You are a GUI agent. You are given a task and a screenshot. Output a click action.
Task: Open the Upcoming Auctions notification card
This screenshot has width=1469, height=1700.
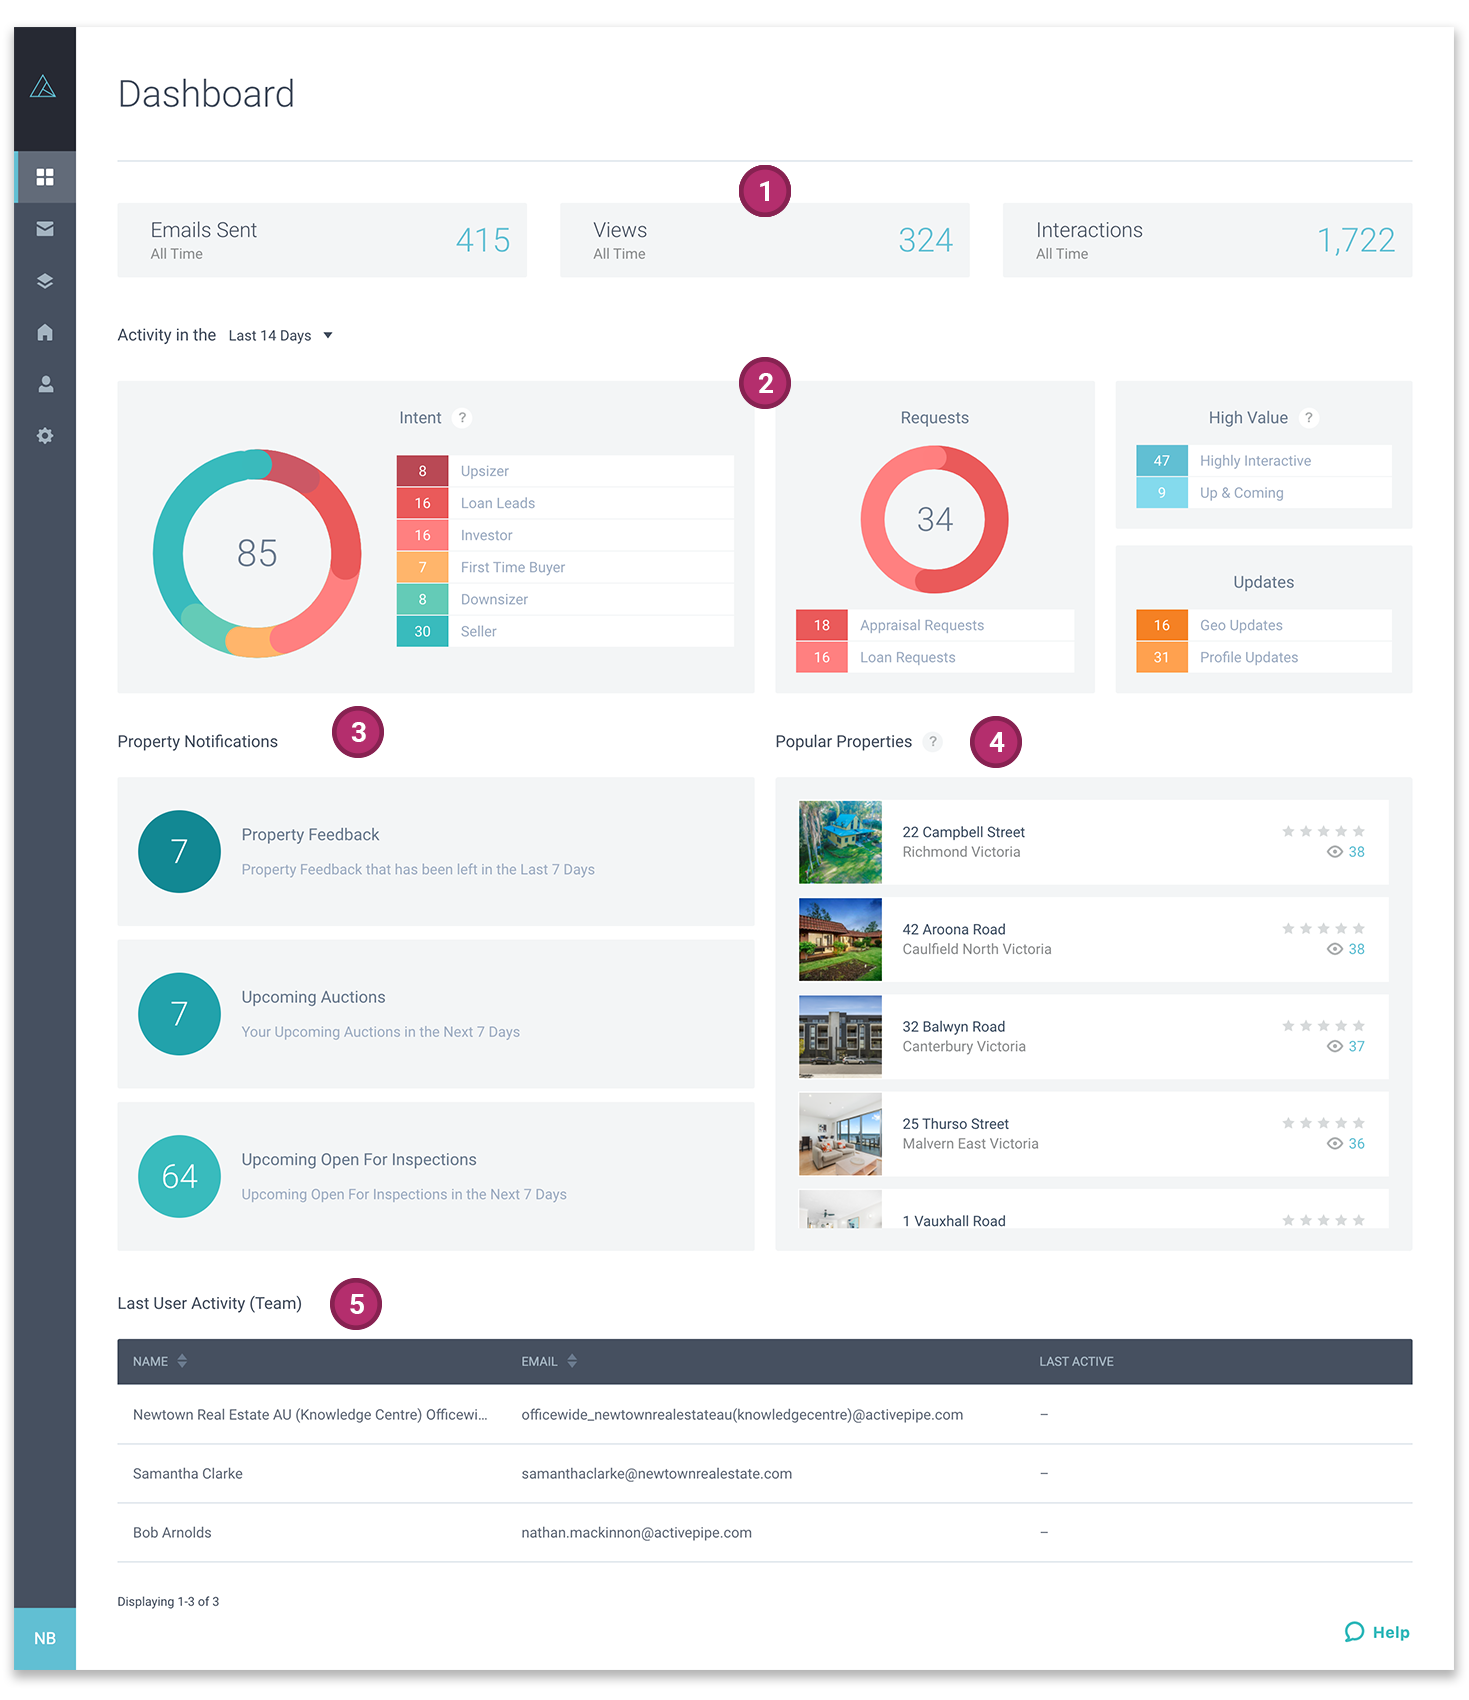point(436,1014)
